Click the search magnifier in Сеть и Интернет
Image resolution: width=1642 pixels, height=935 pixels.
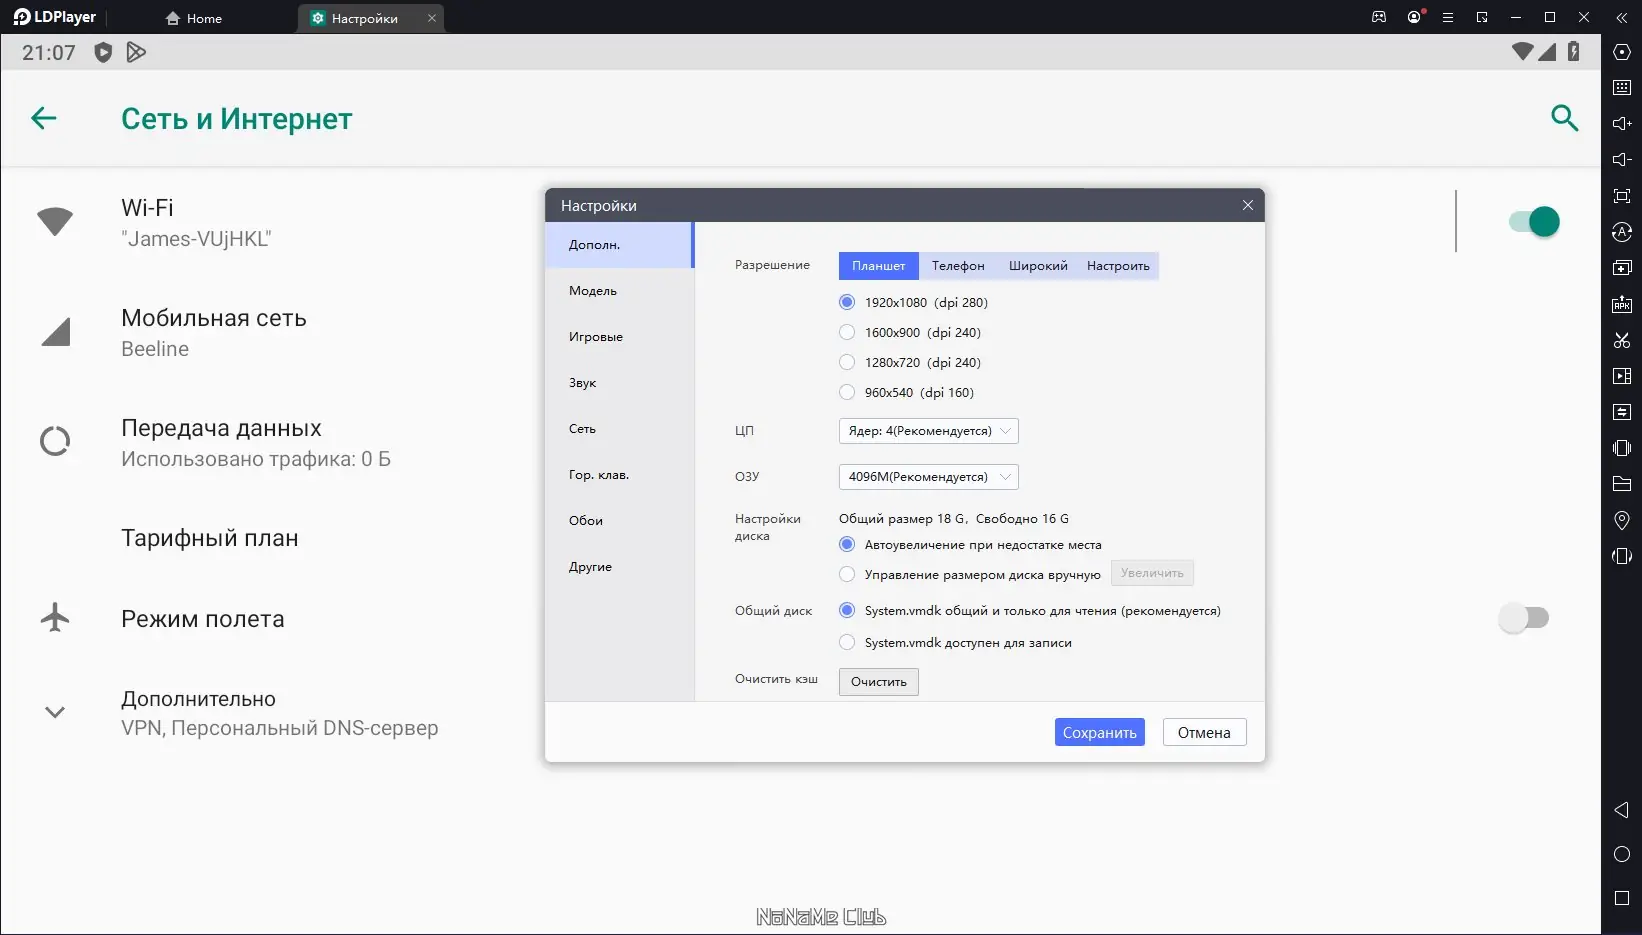coord(1564,118)
